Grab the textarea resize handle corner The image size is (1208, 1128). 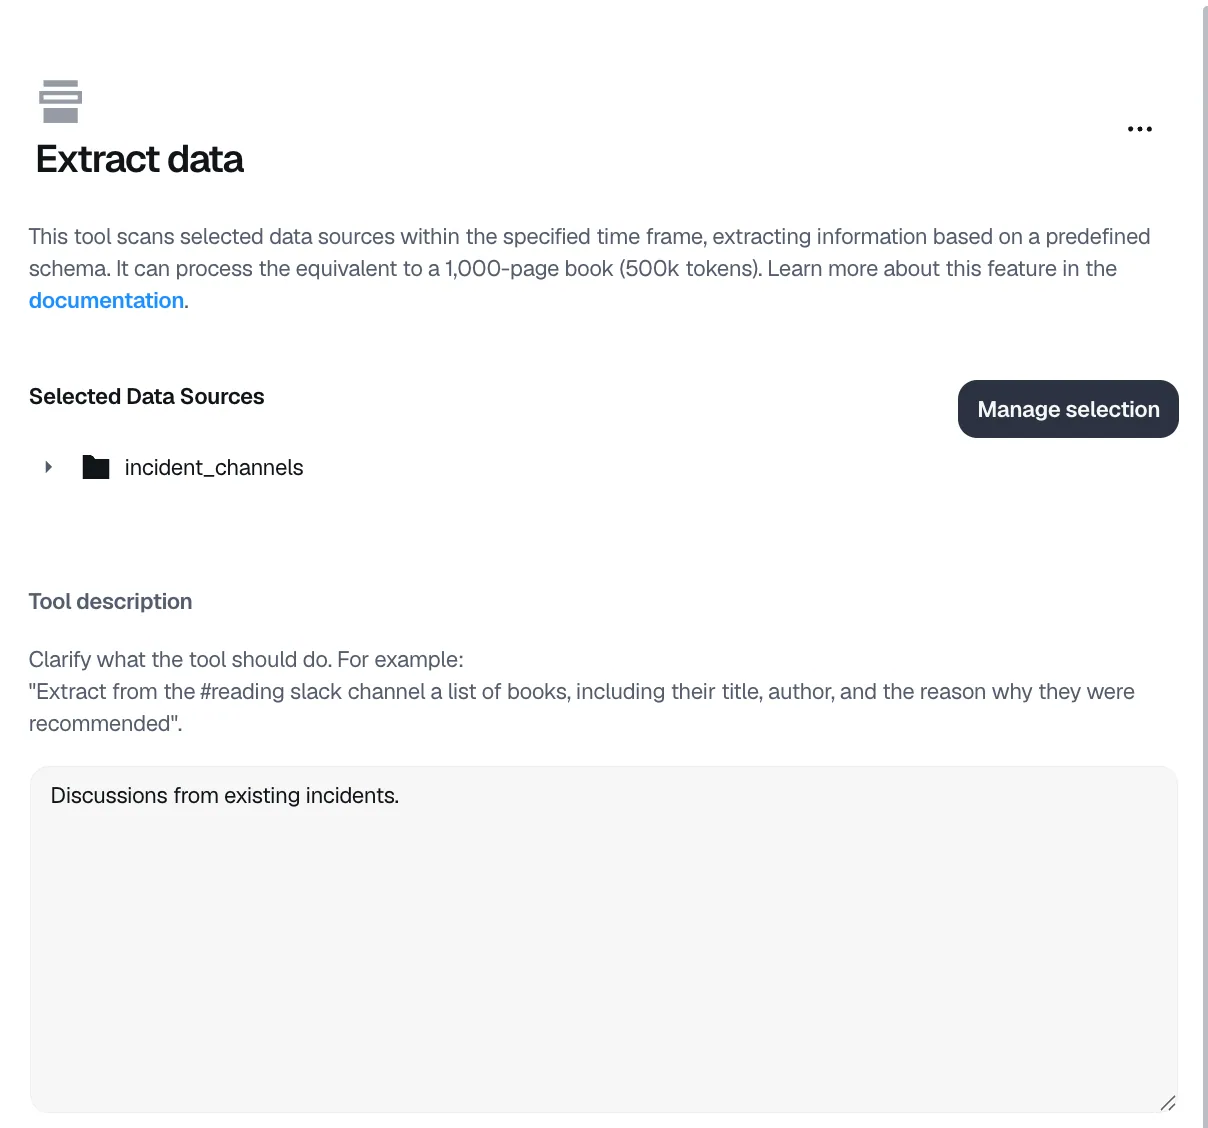click(x=1167, y=1103)
